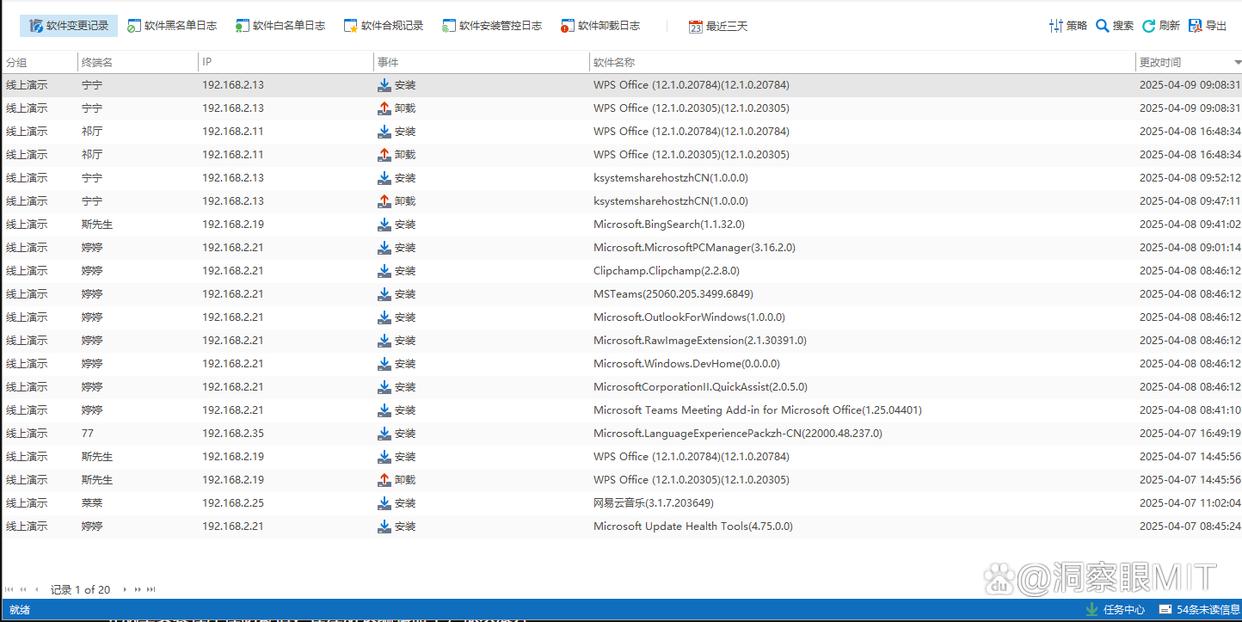
Task: Click install icon in MSTeams row
Action: tap(384, 294)
